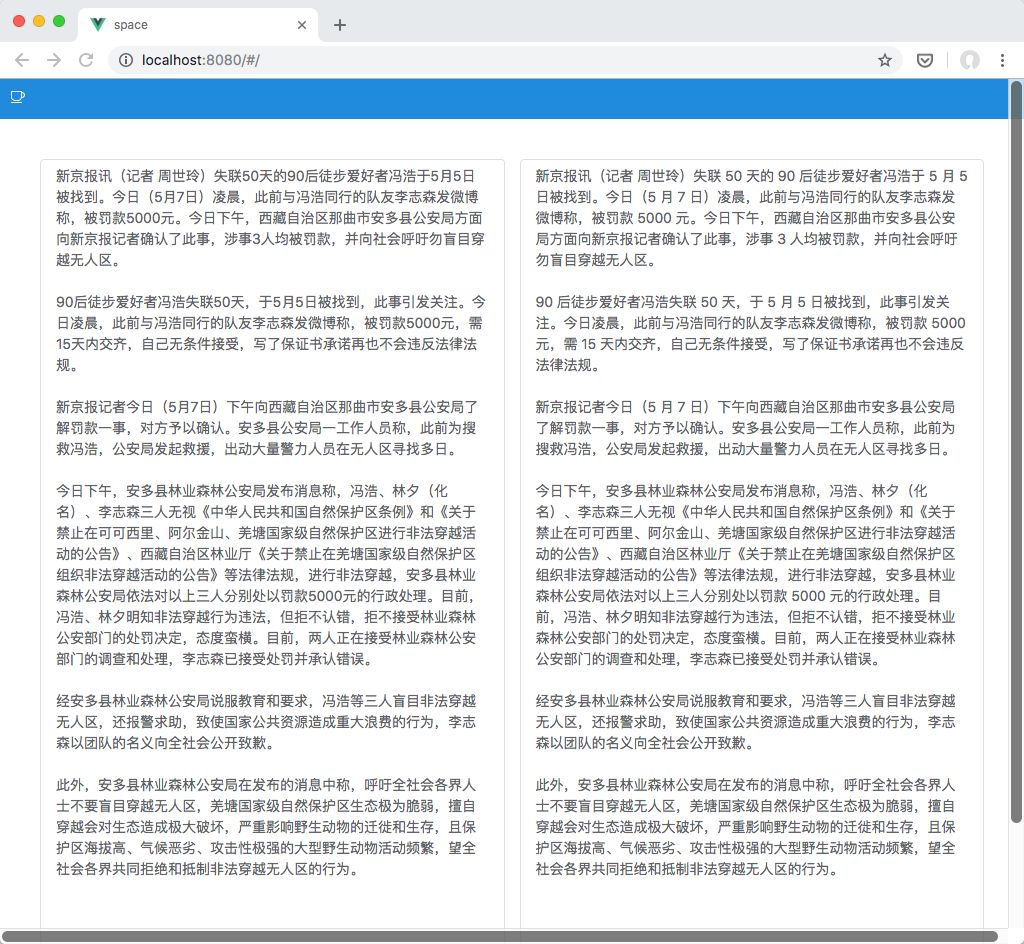
Task: Reload the localhost page
Action: click(x=85, y=60)
